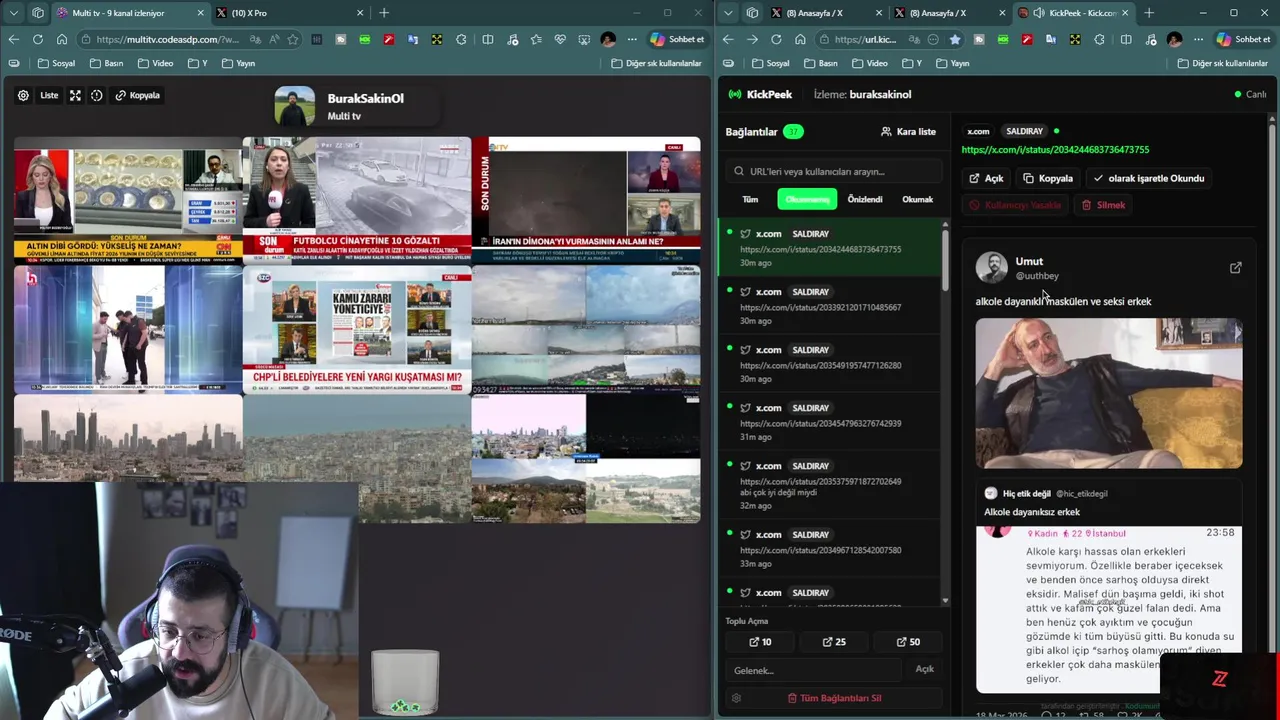This screenshot has width=1280, height=720.
Task: Mute the KickPeek tab via speaker icon
Action: pyautogui.click(x=1039, y=13)
